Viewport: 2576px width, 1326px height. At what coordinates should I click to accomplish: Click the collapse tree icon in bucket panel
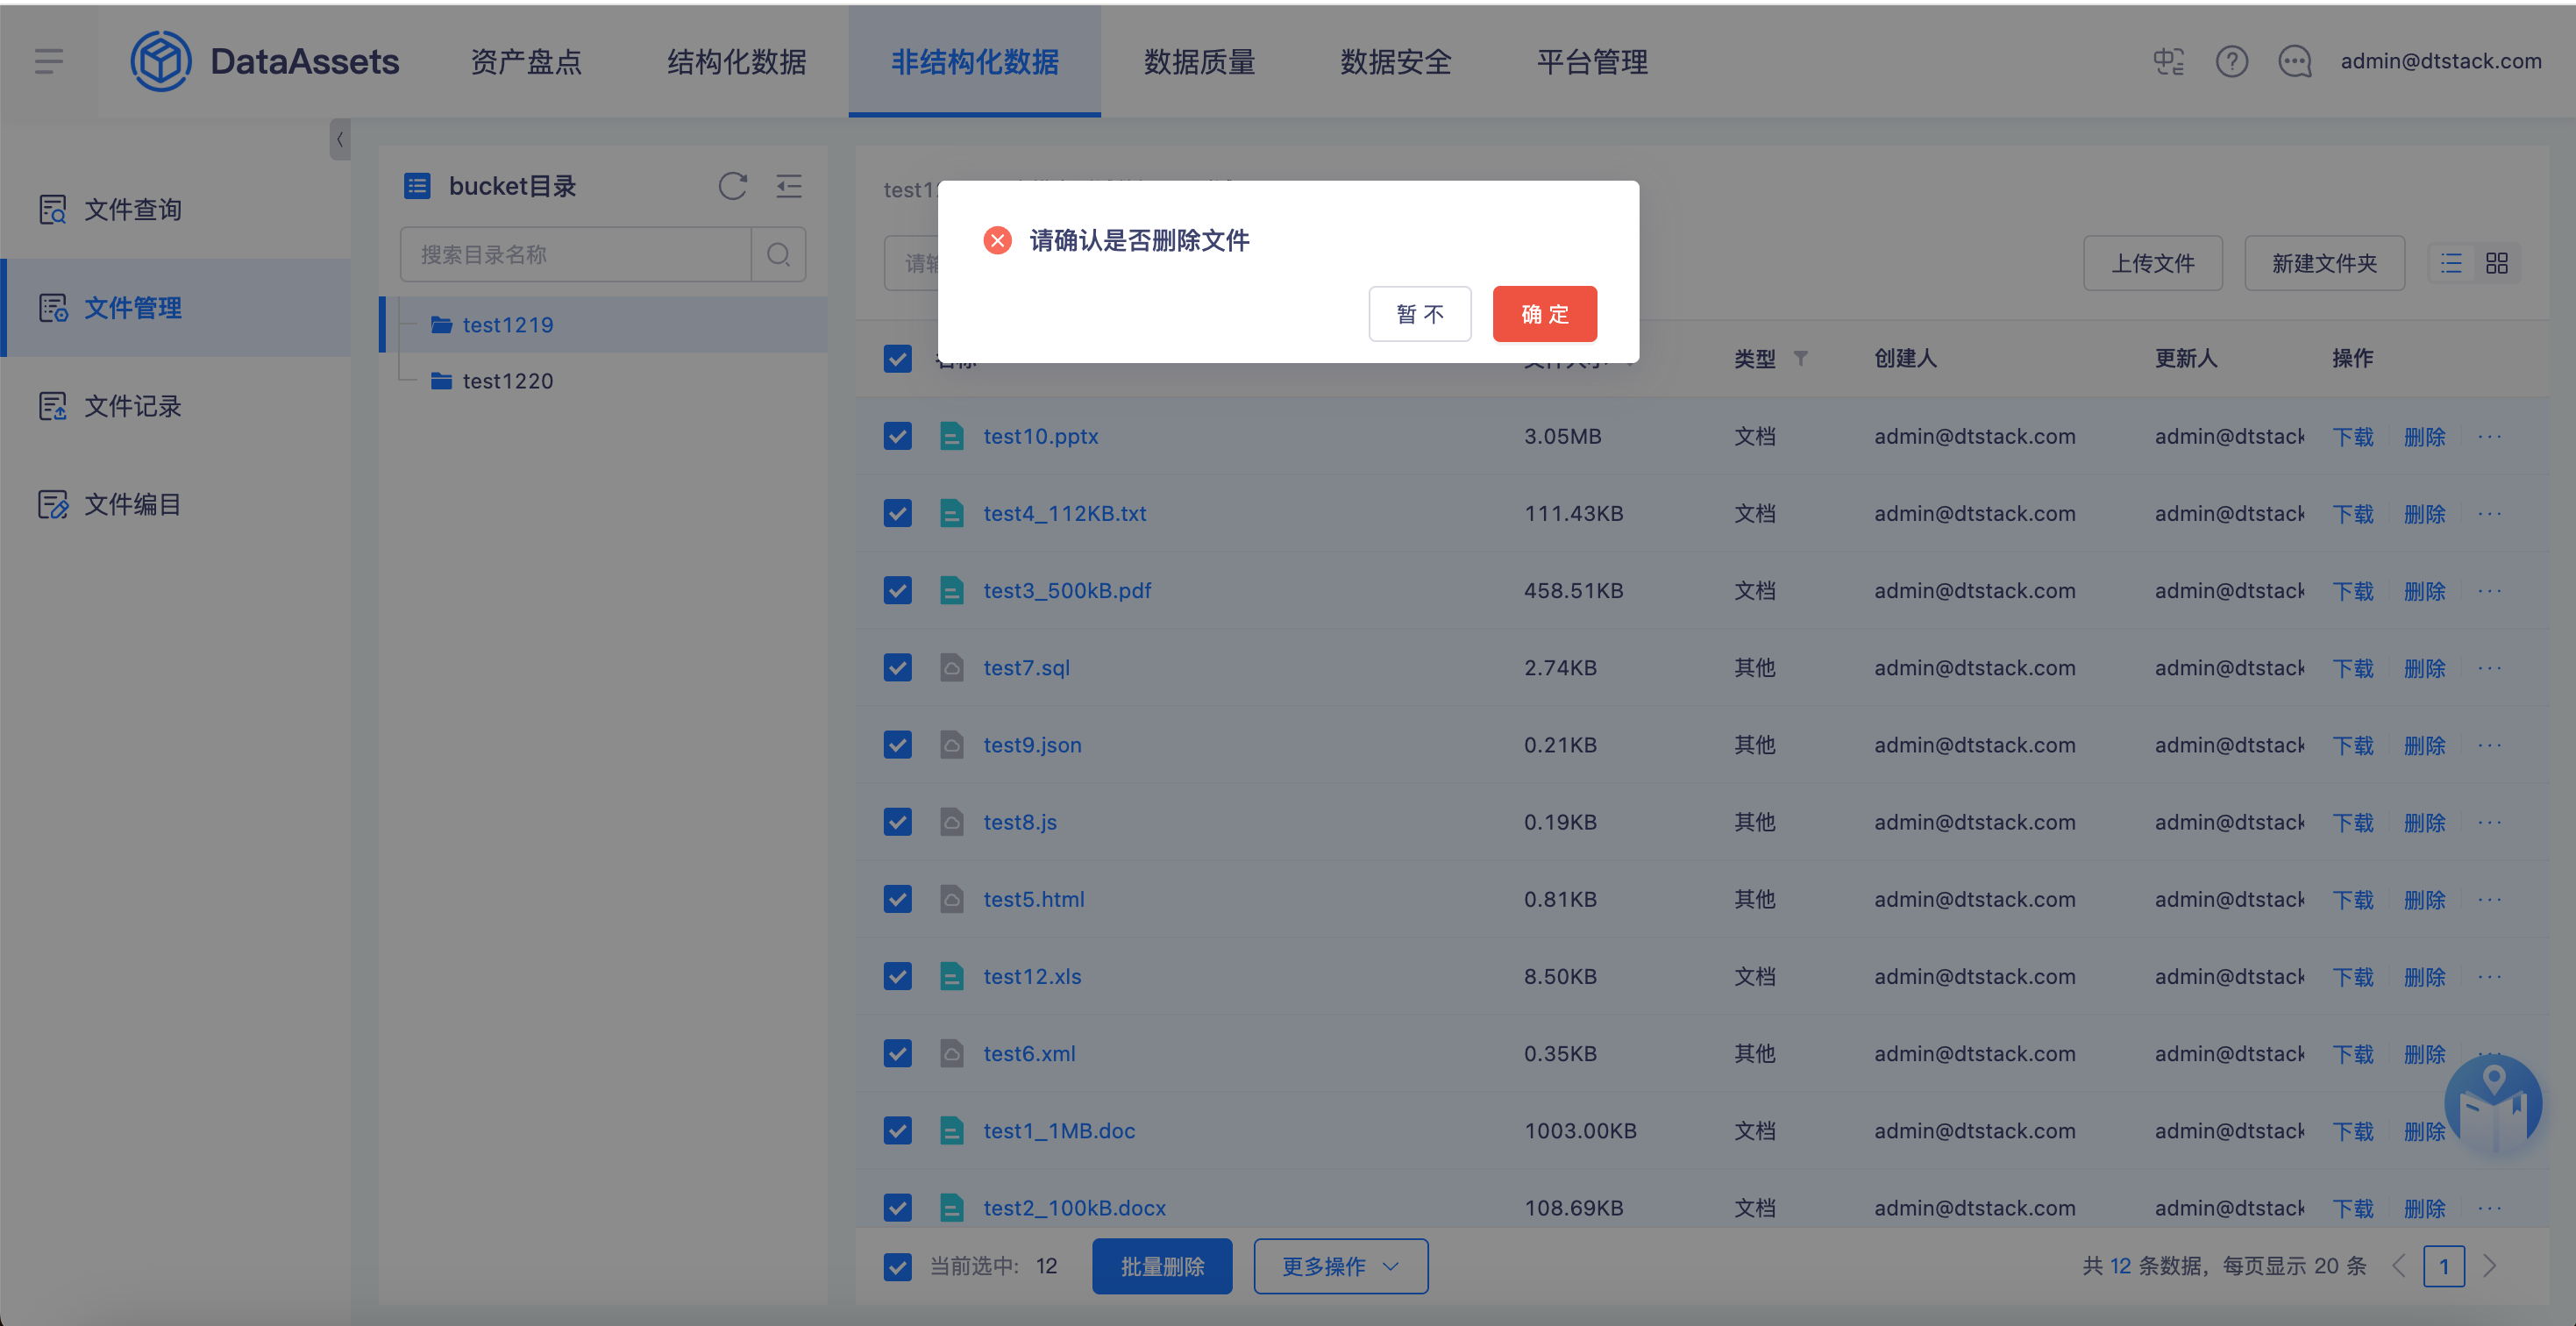point(789,186)
